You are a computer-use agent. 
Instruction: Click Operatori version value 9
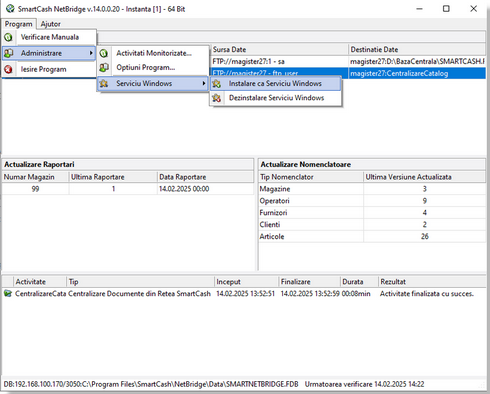[425, 201]
